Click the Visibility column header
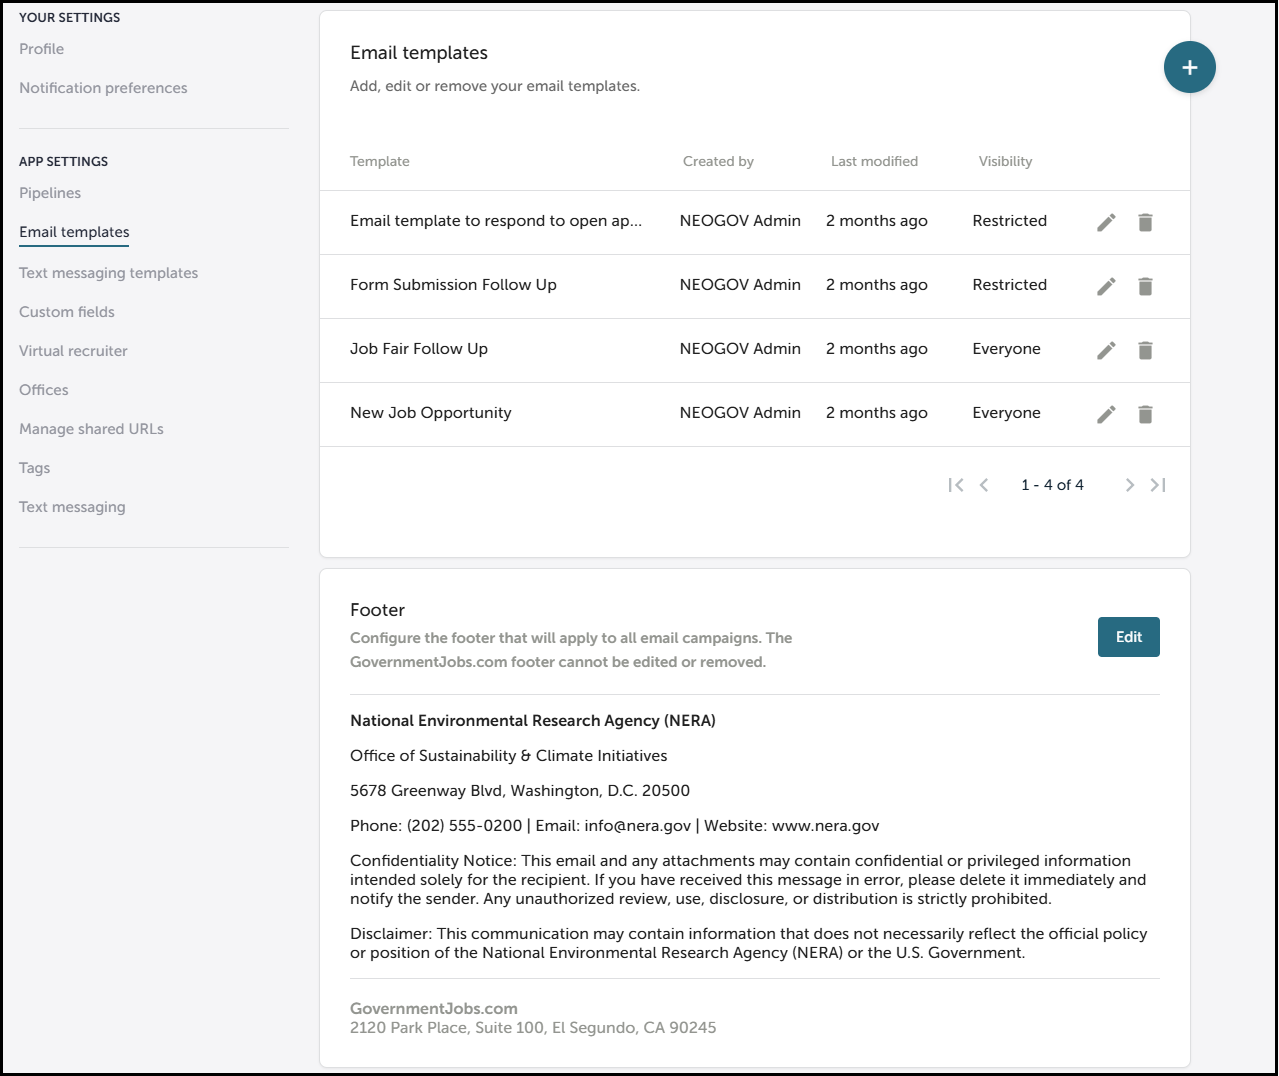Screen dimensions: 1279x1076 (1005, 161)
